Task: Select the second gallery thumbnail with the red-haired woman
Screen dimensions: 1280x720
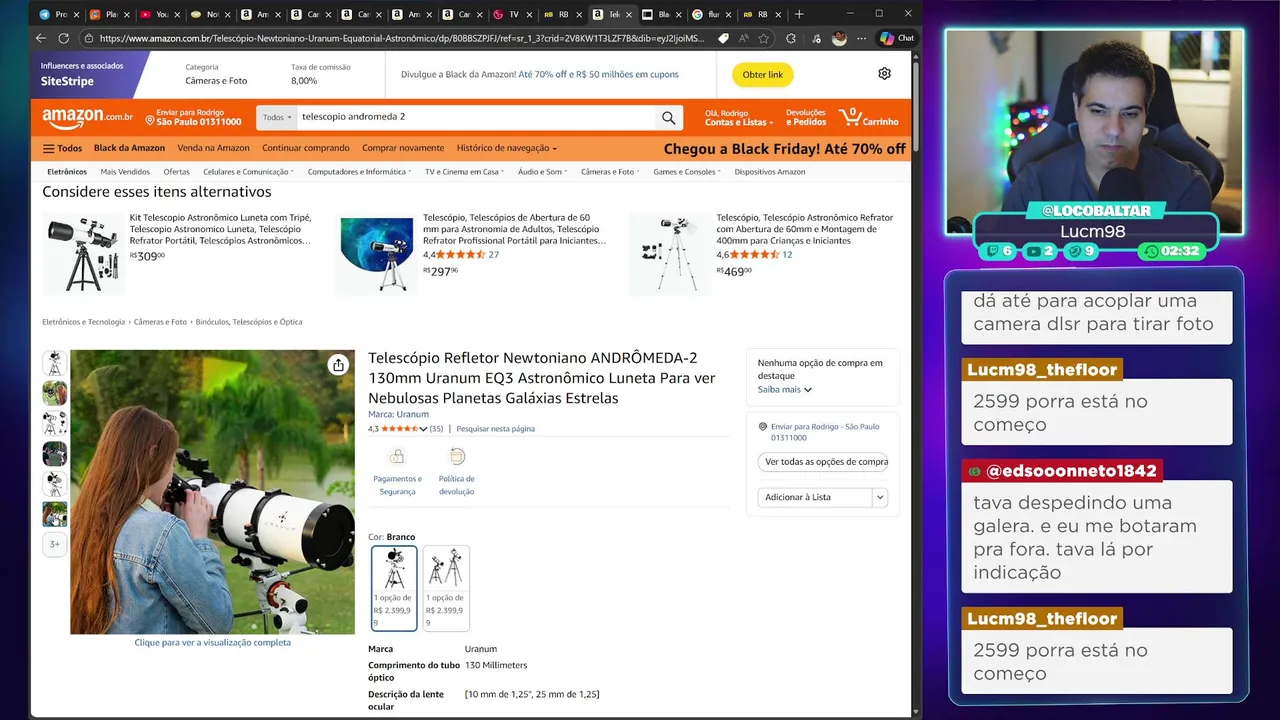Action: (55, 393)
